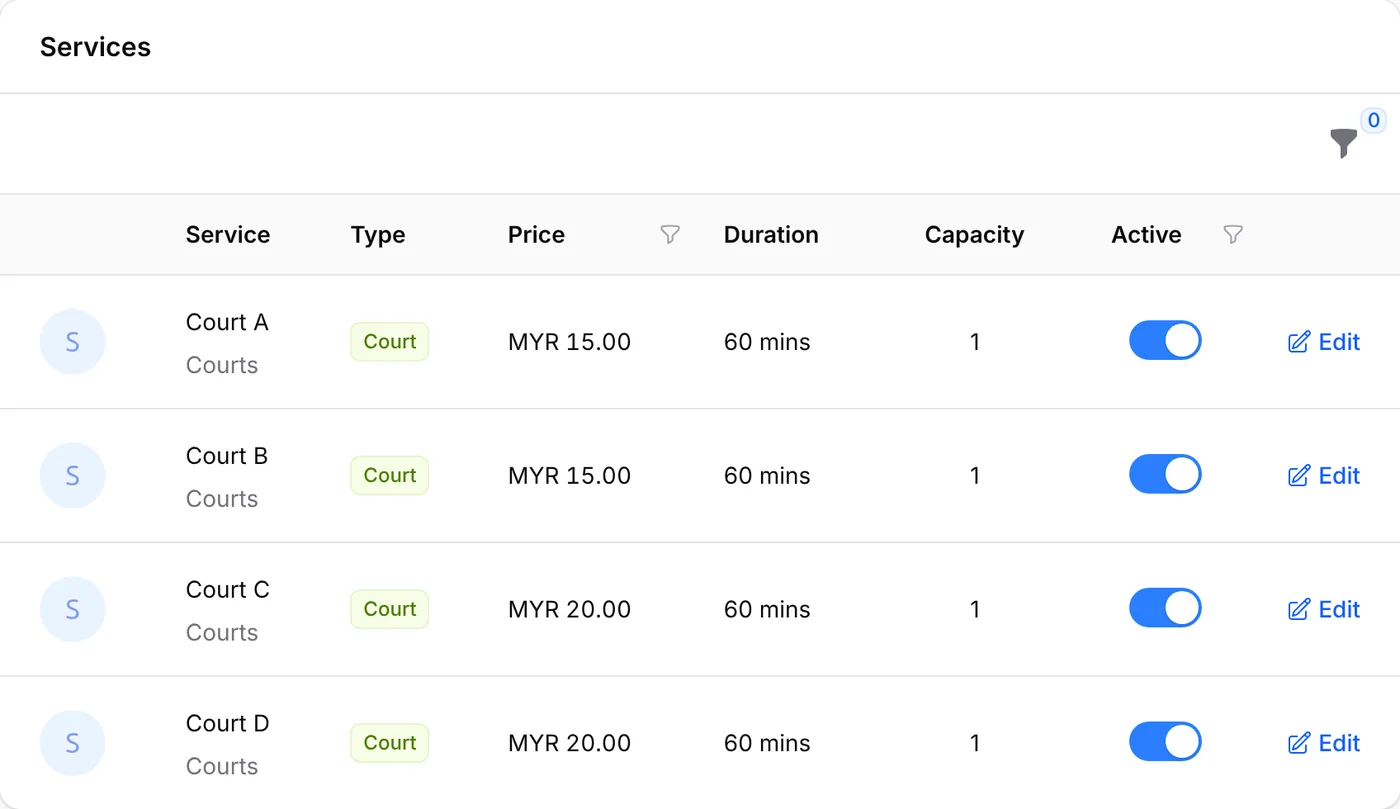Disable the Court A active toggle
The width and height of the screenshot is (1400, 809).
tap(1165, 340)
